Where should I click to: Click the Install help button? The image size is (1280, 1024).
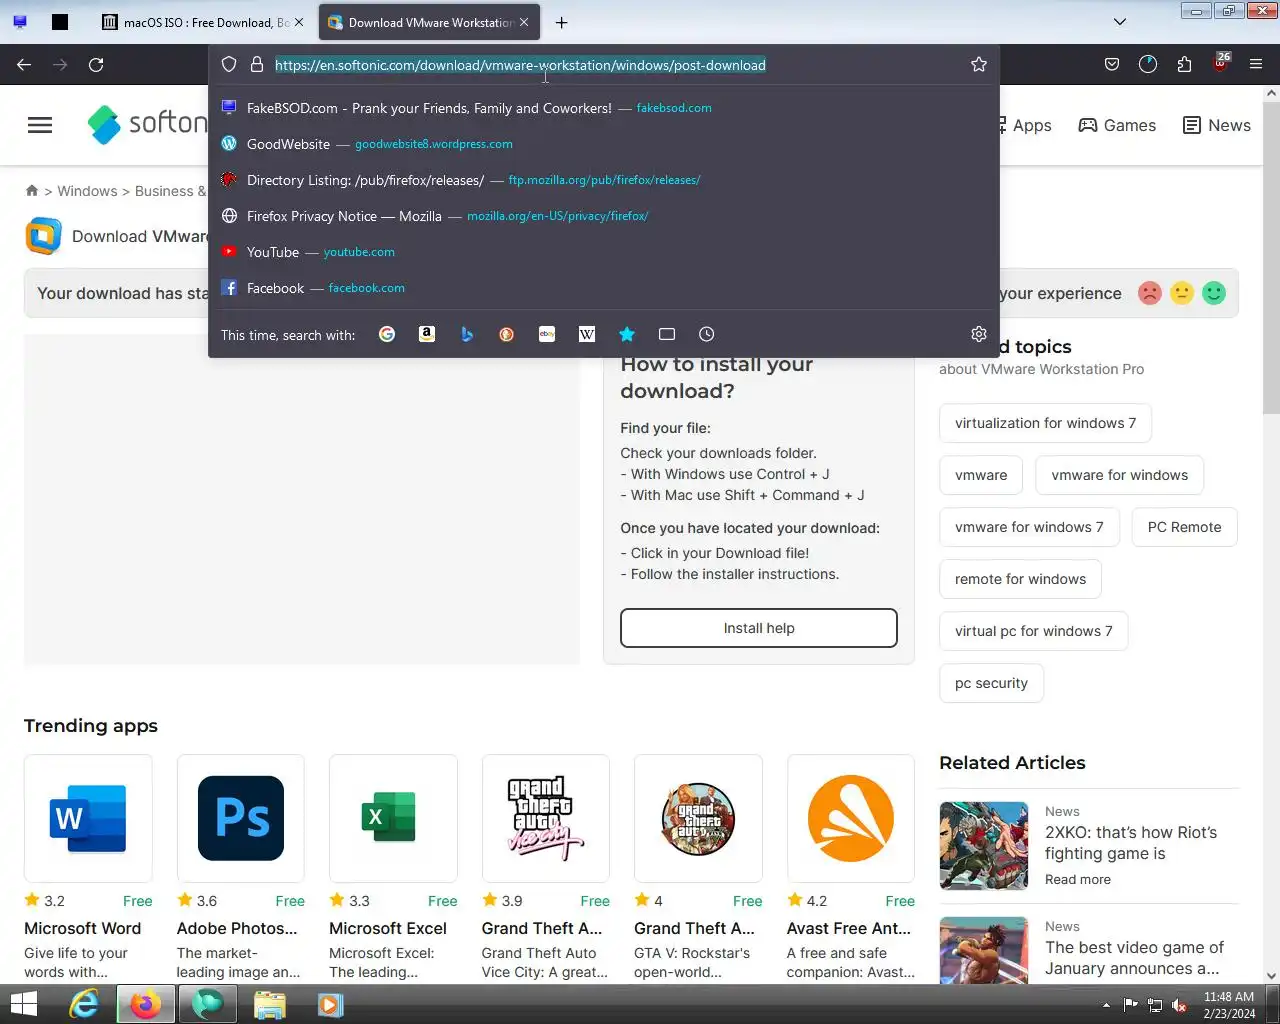759,628
